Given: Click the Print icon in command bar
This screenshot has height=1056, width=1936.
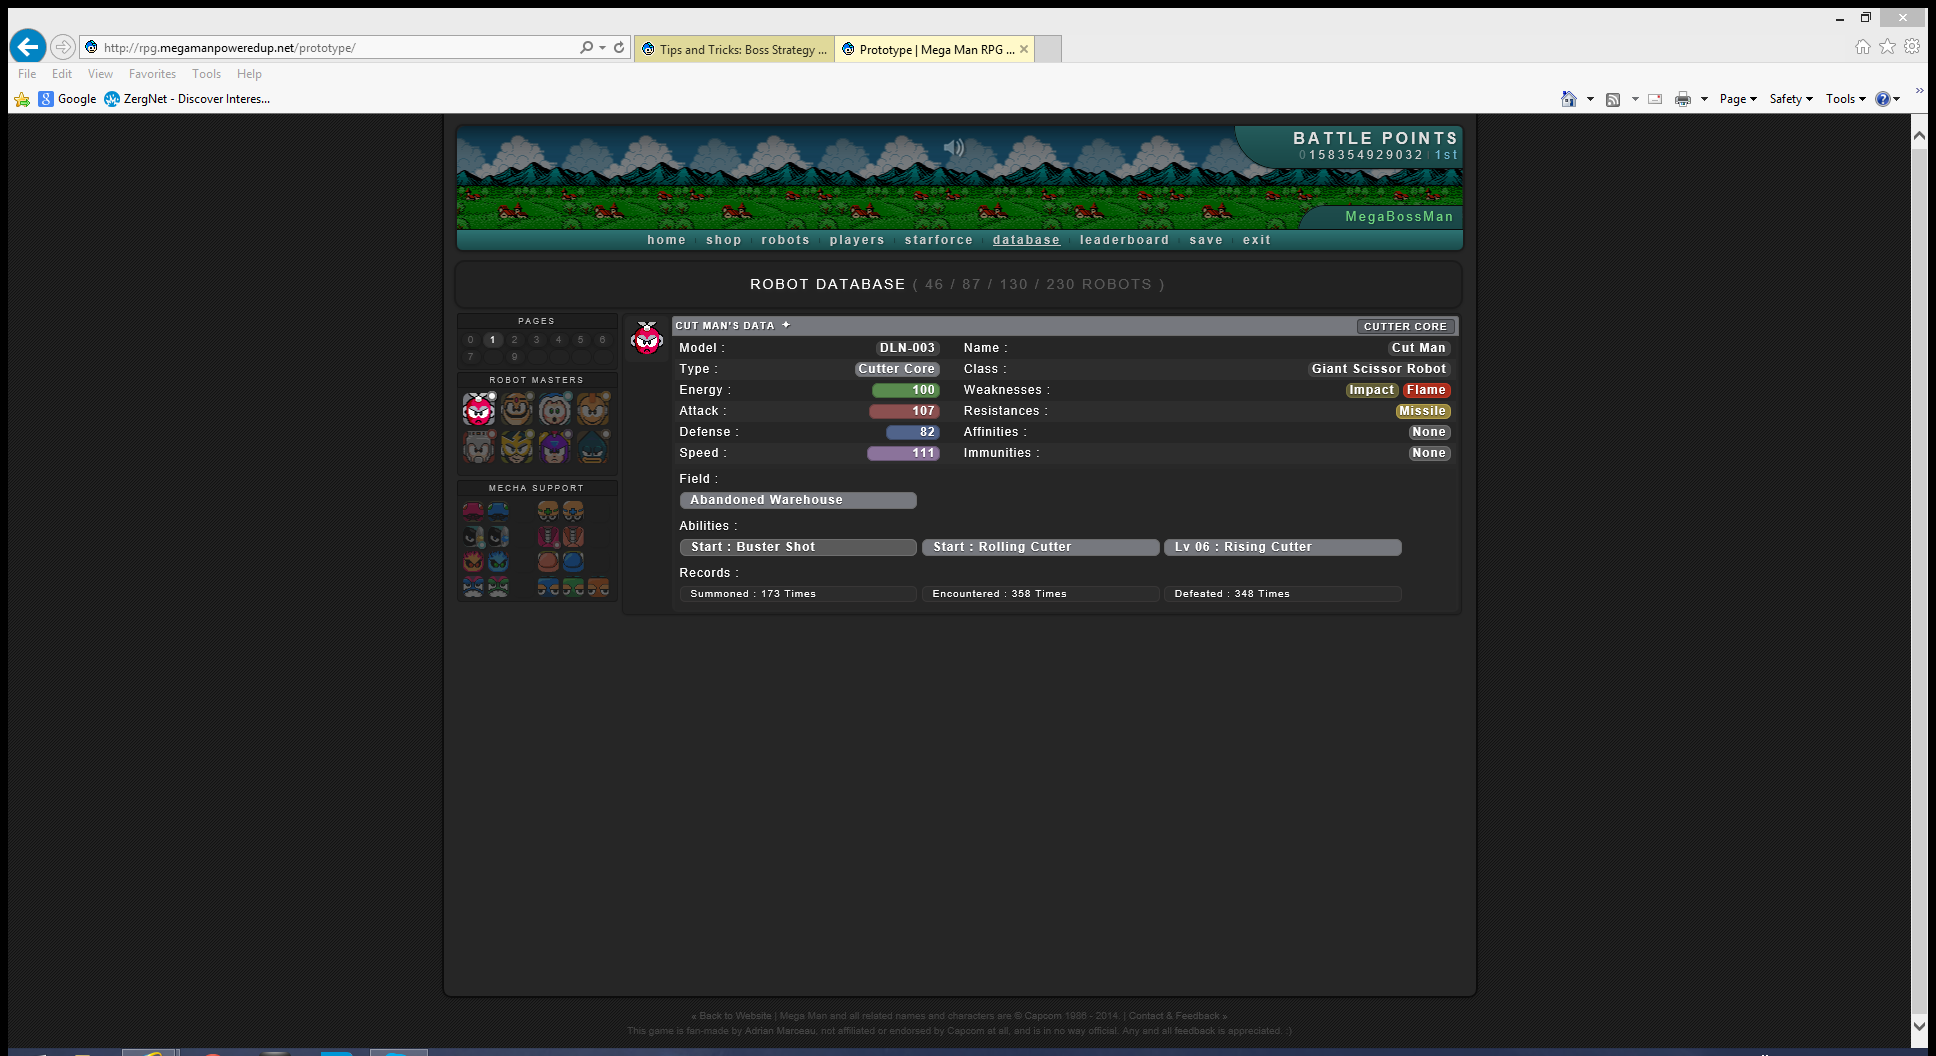Looking at the screenshot, I should click(1683, 99).
